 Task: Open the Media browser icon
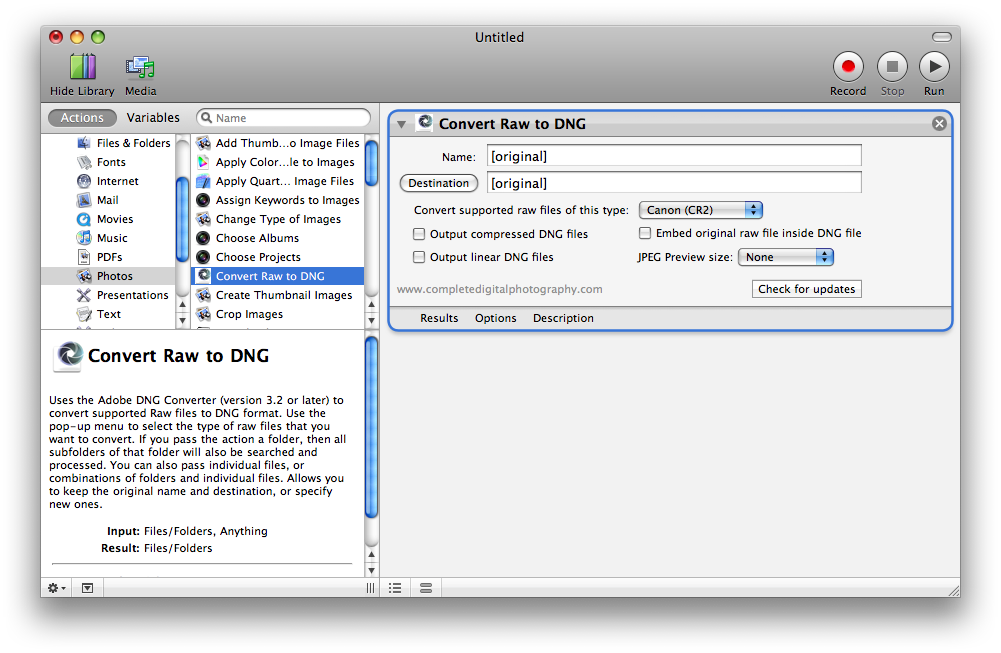click(x=140, y=66)
